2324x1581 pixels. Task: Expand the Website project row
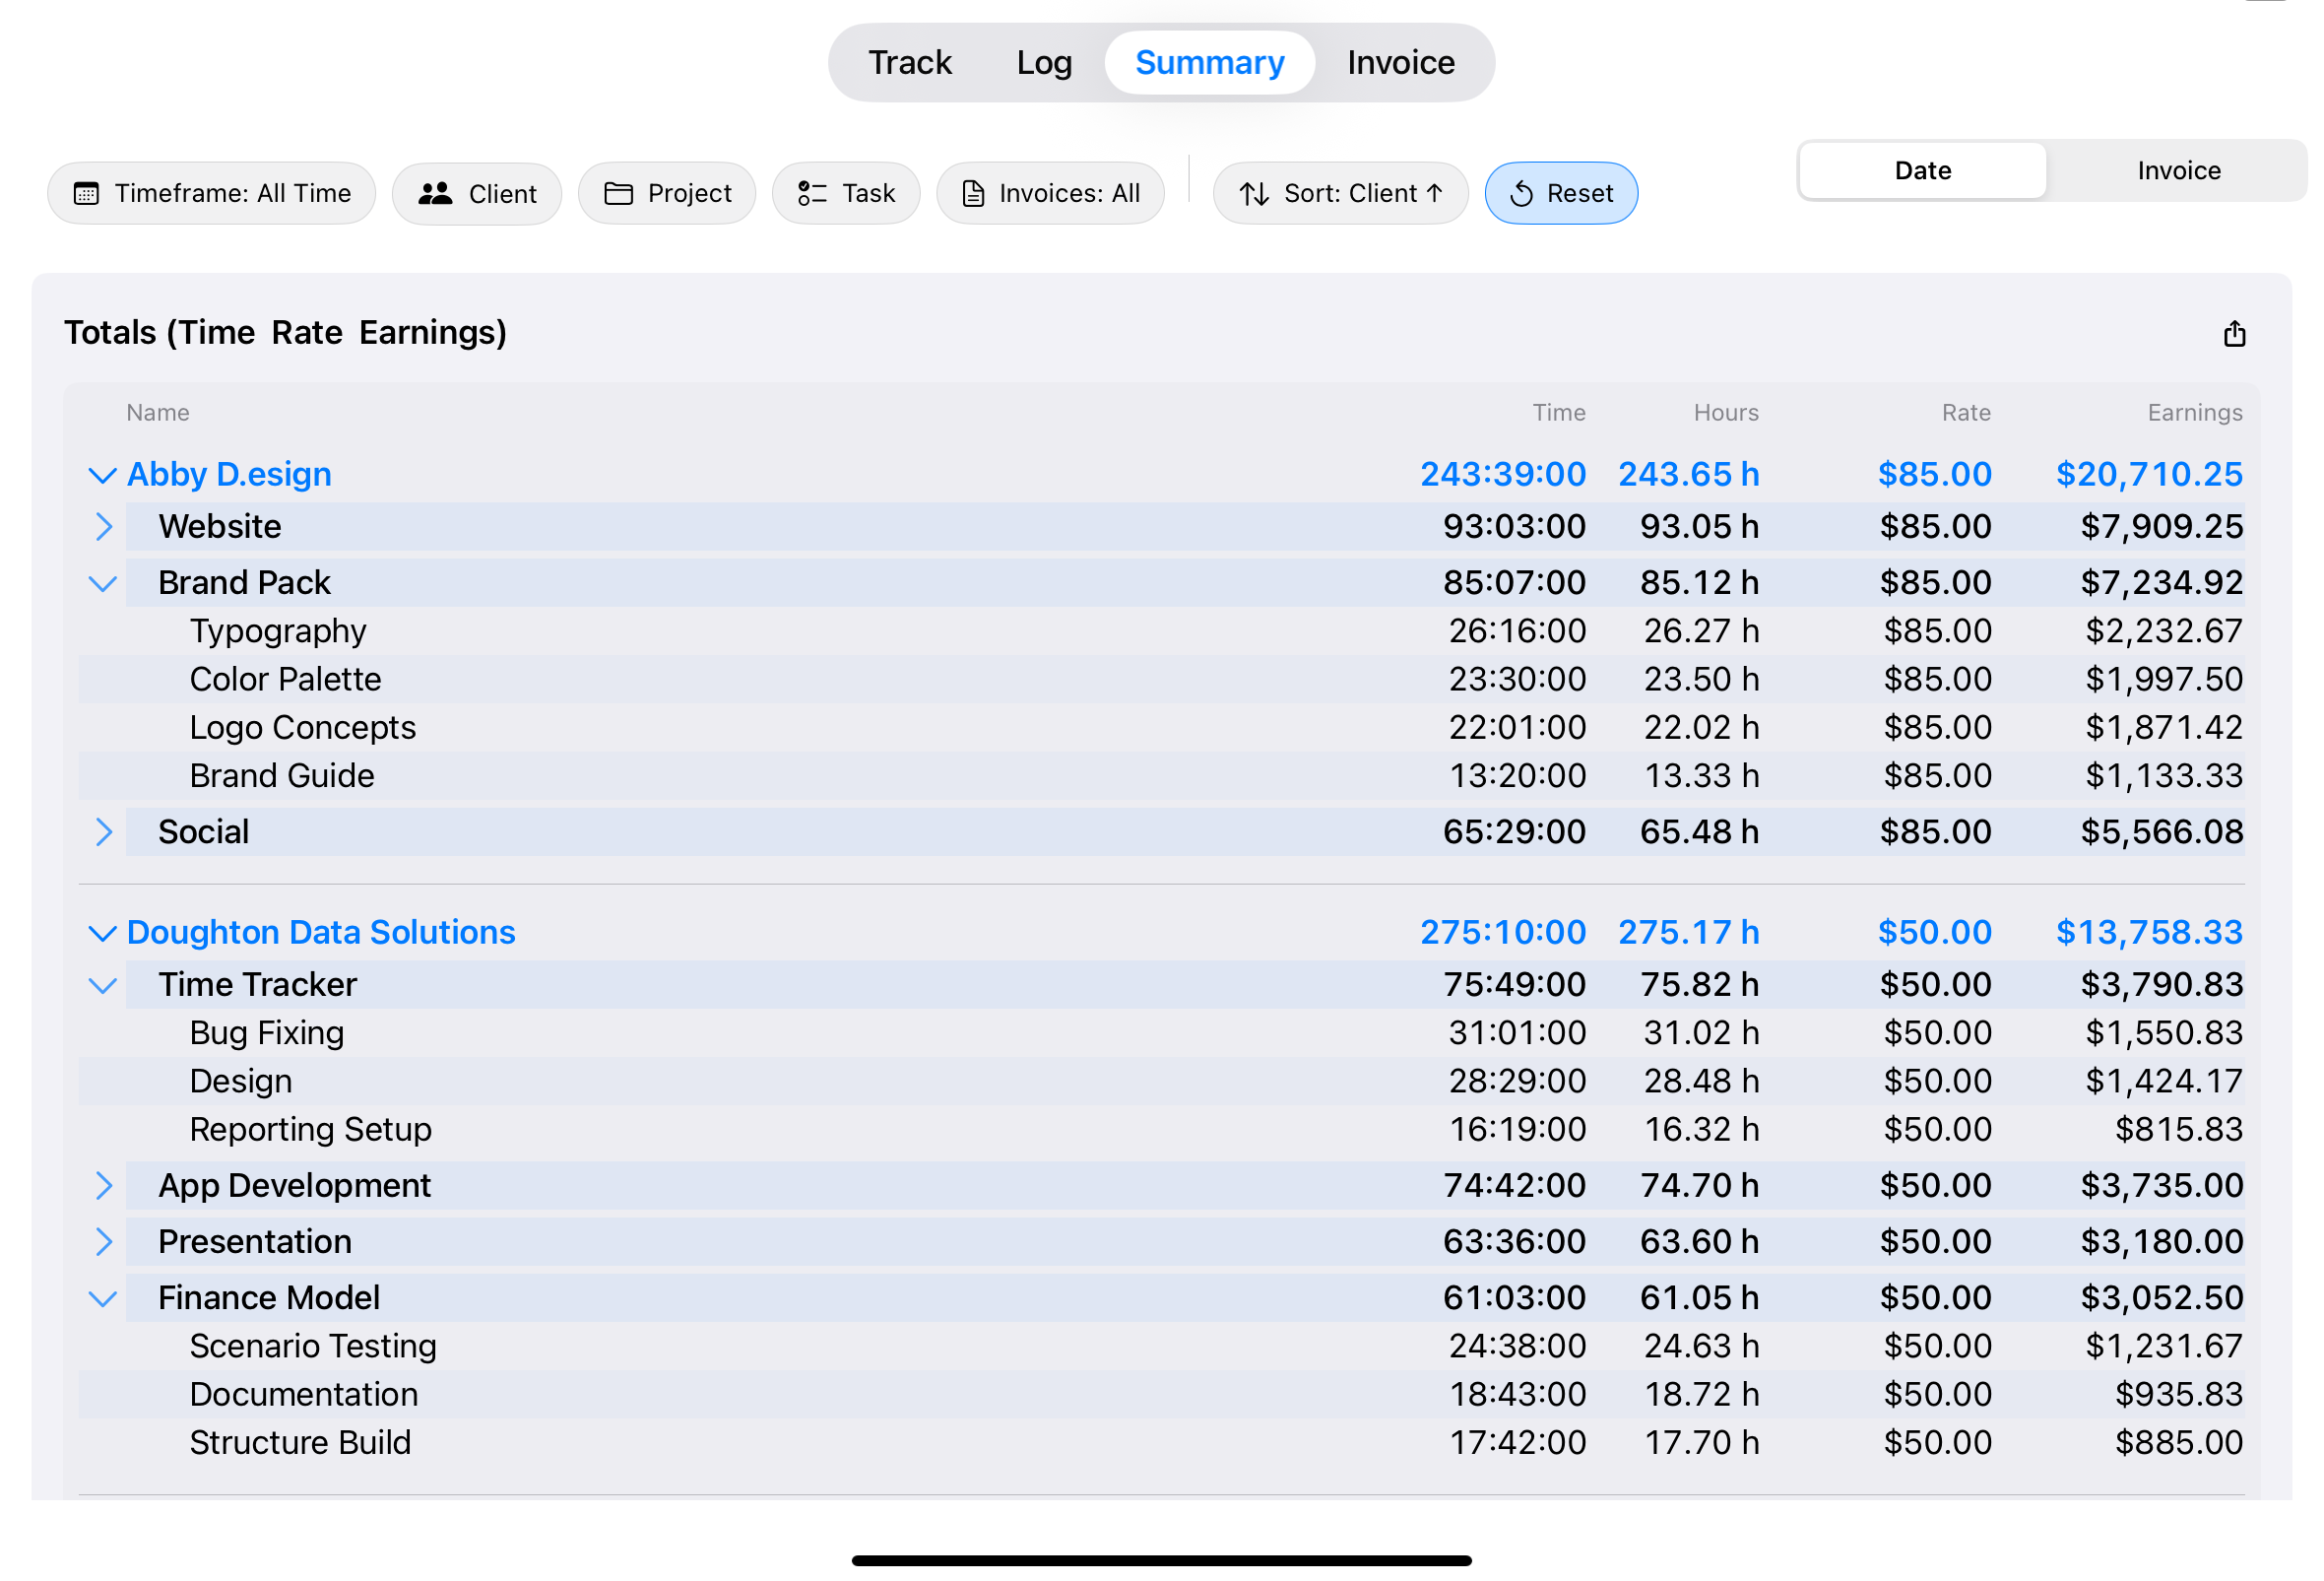[103, 527]
